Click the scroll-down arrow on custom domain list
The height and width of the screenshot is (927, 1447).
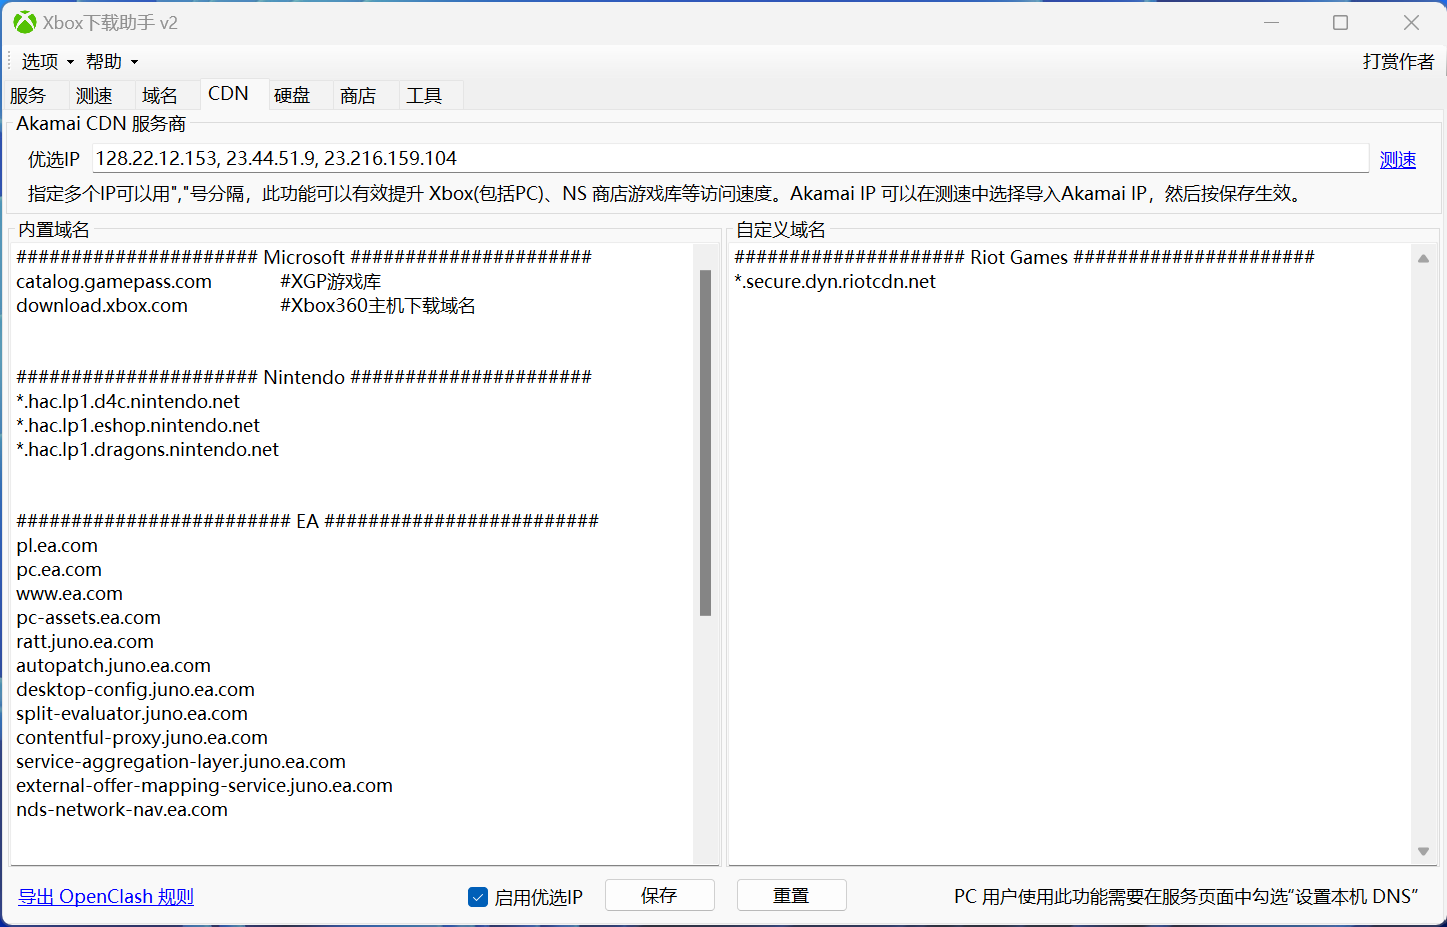click(x=1423, y=852)
